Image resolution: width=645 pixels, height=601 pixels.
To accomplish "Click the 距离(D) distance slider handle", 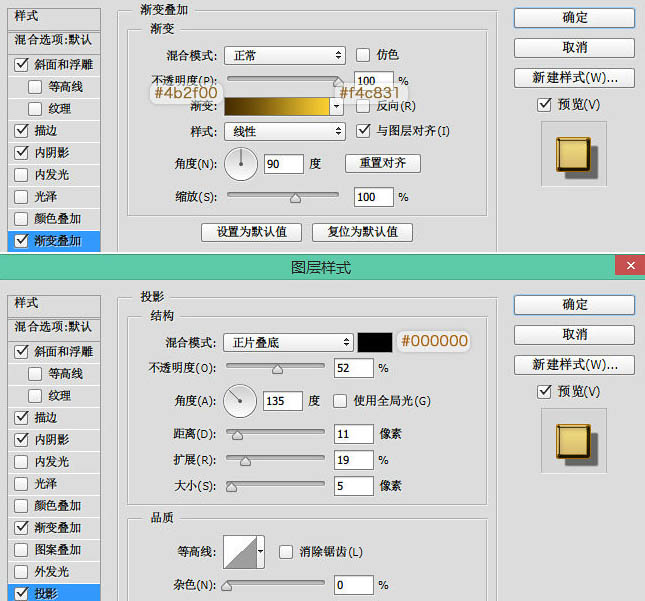I will 237,435.
